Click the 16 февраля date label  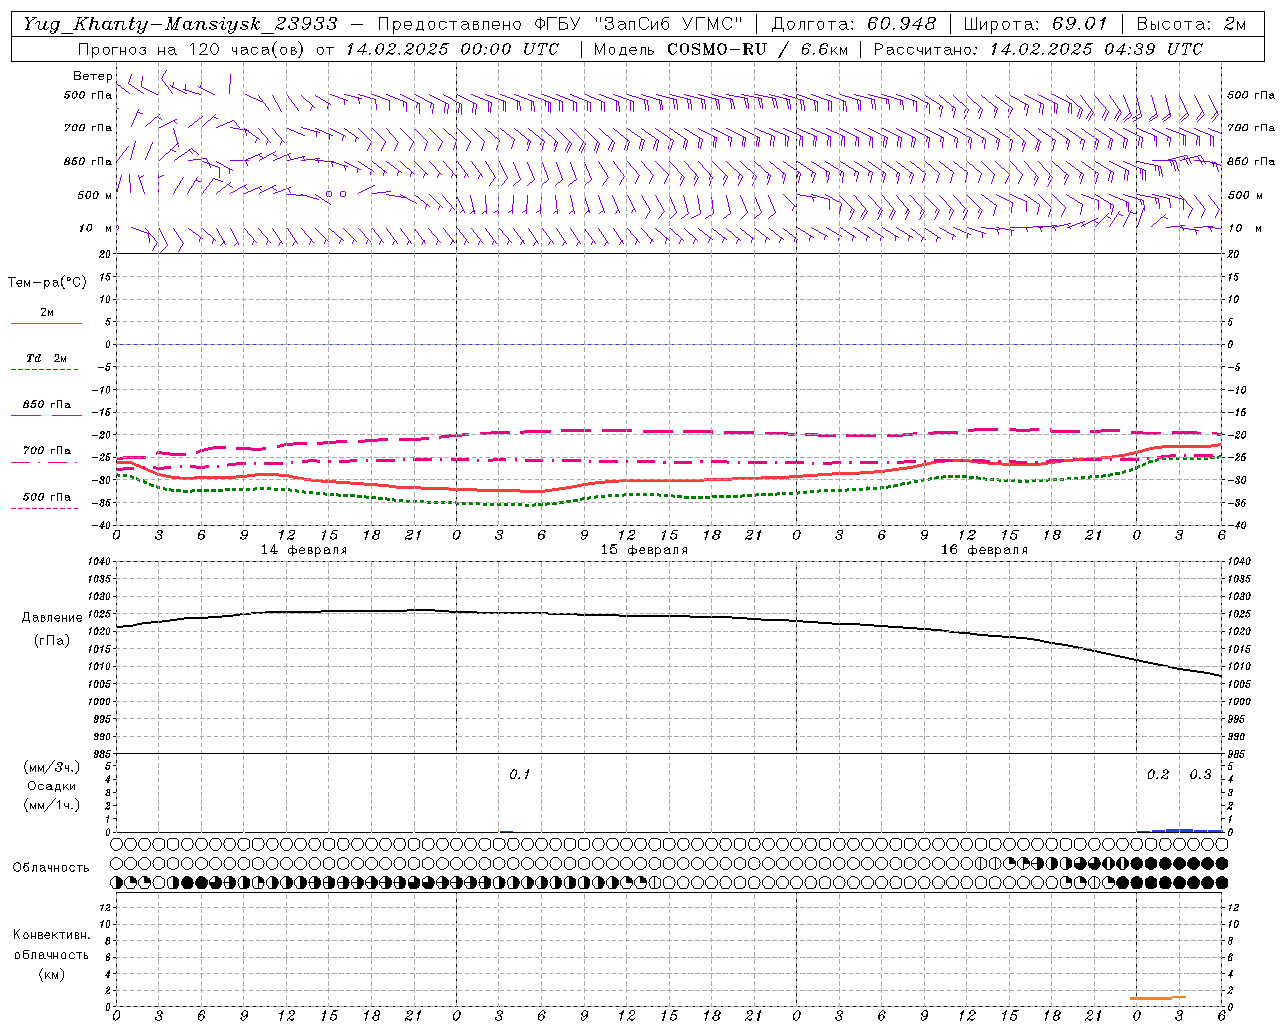(x=984, y=550)
